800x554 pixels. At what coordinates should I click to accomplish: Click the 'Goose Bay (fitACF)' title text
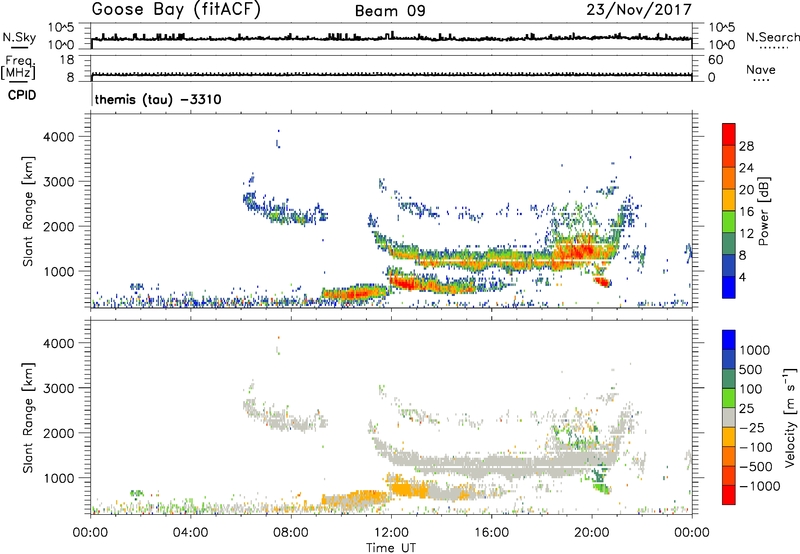(176, 10)
